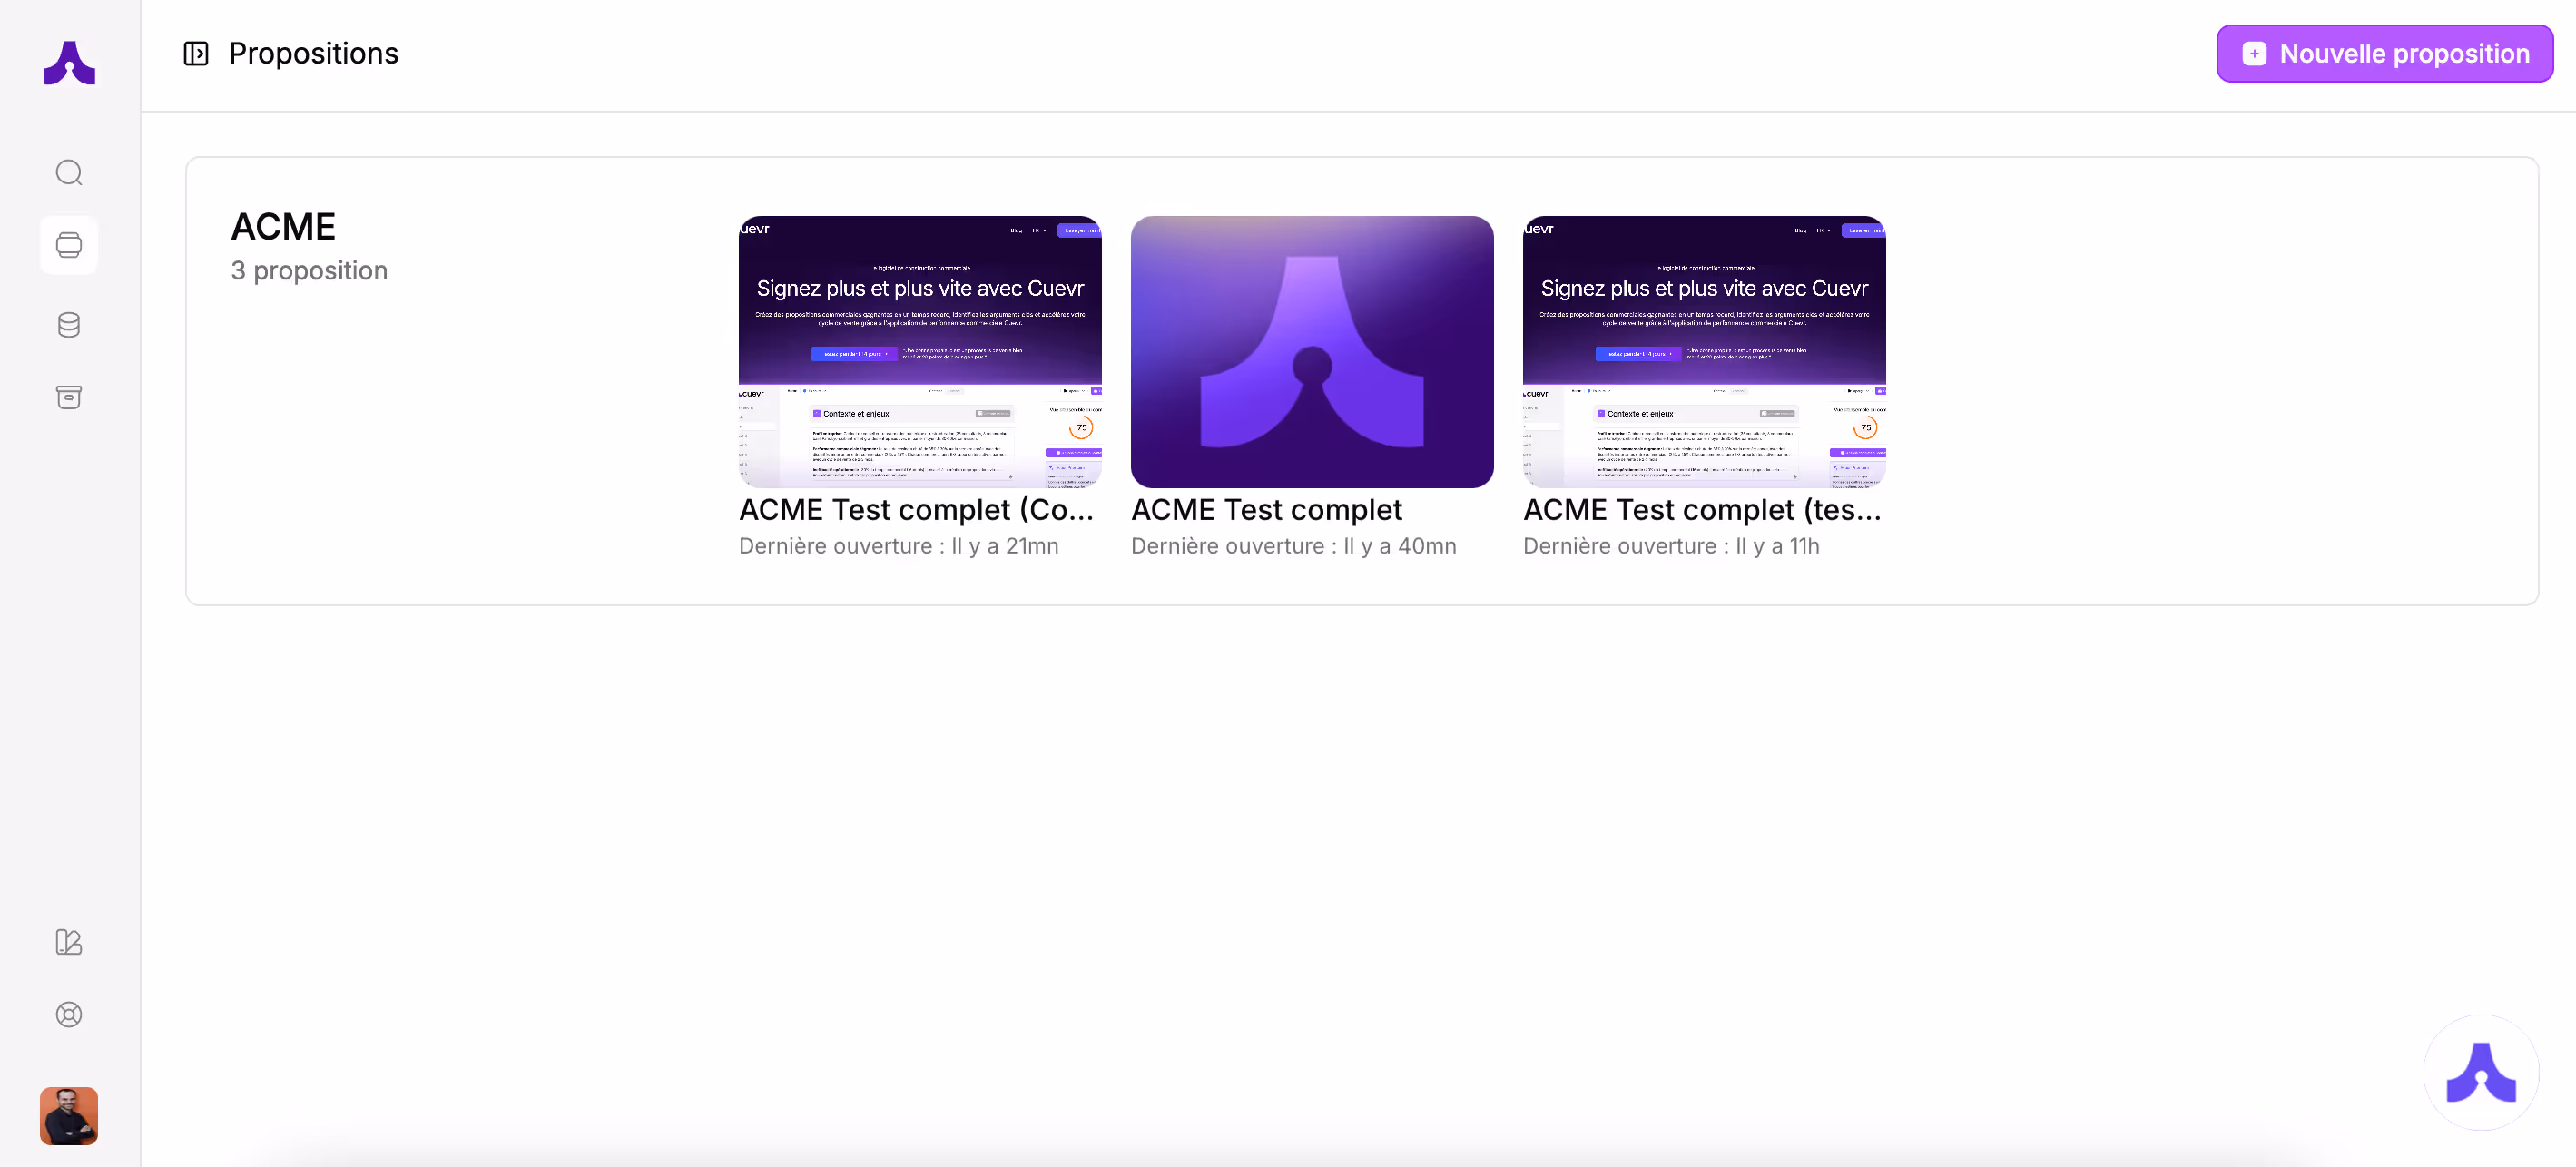
Task: Click the ACME Test complet (Co... title
Action: [916, 510]
